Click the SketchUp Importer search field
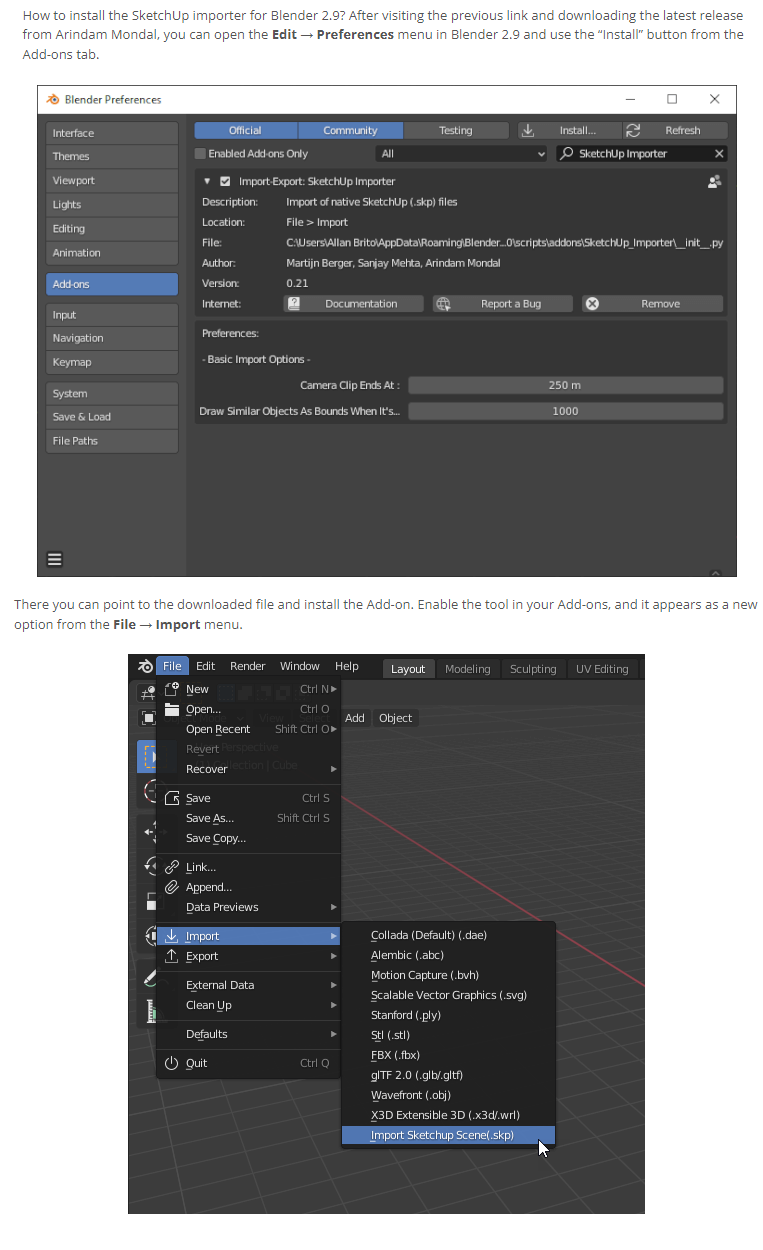This screenshot has height=1250, width=763. point(641,154)
